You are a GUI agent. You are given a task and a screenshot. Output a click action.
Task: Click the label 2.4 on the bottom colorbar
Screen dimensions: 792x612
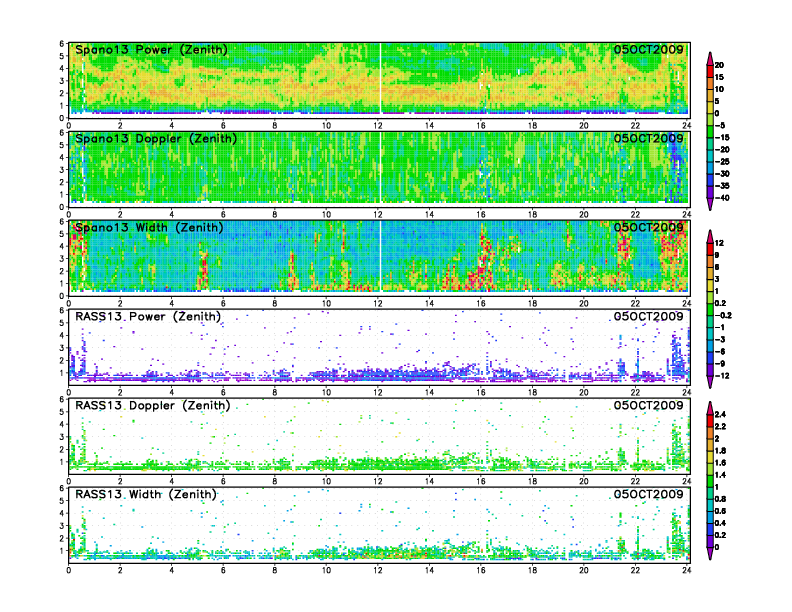[x=720, y=415]
